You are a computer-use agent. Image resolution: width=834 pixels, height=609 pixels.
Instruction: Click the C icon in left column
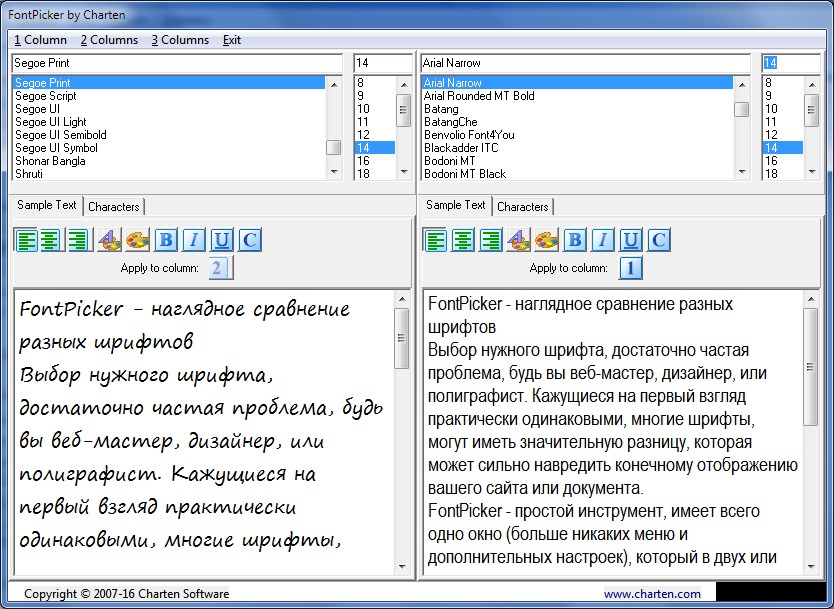tap(250, 240)
